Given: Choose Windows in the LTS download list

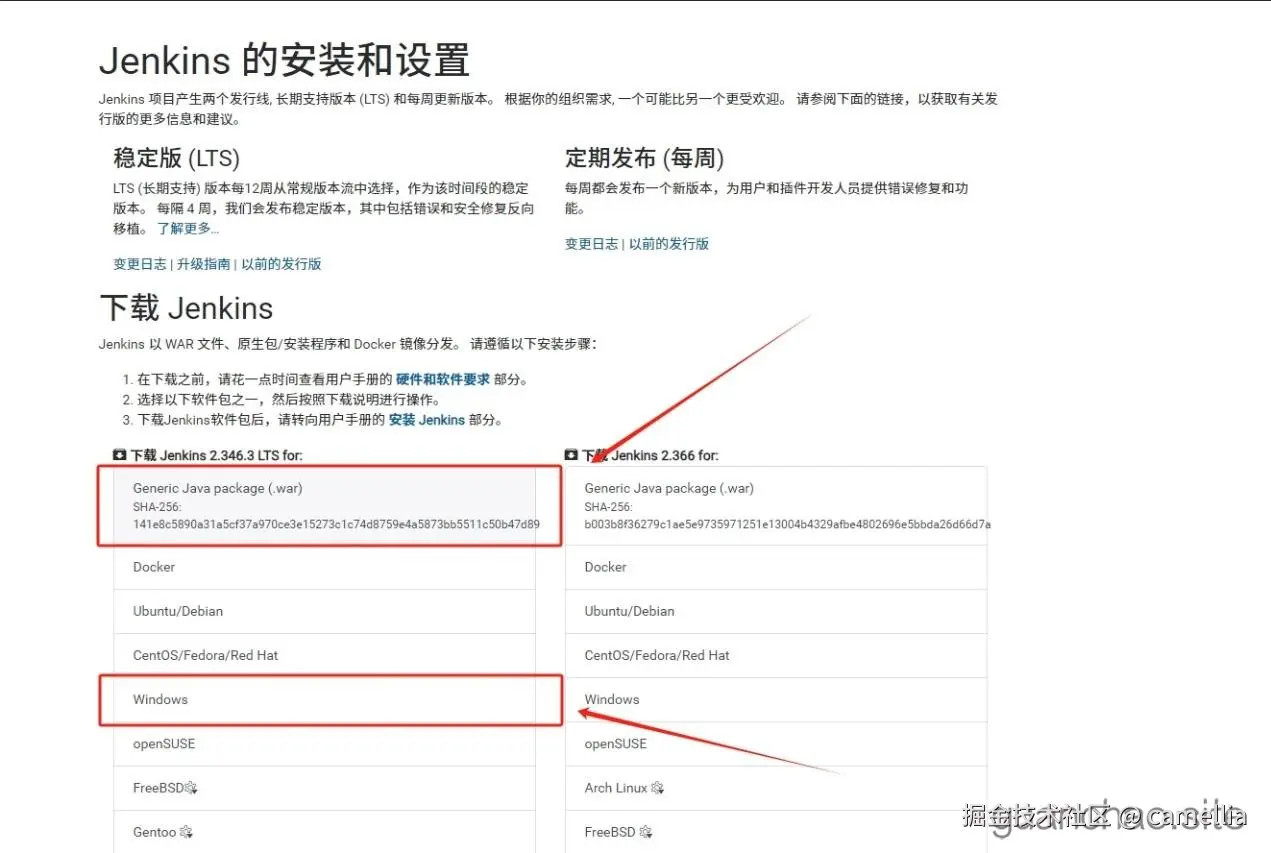Looking at the screenshot, I should point(325,699).
